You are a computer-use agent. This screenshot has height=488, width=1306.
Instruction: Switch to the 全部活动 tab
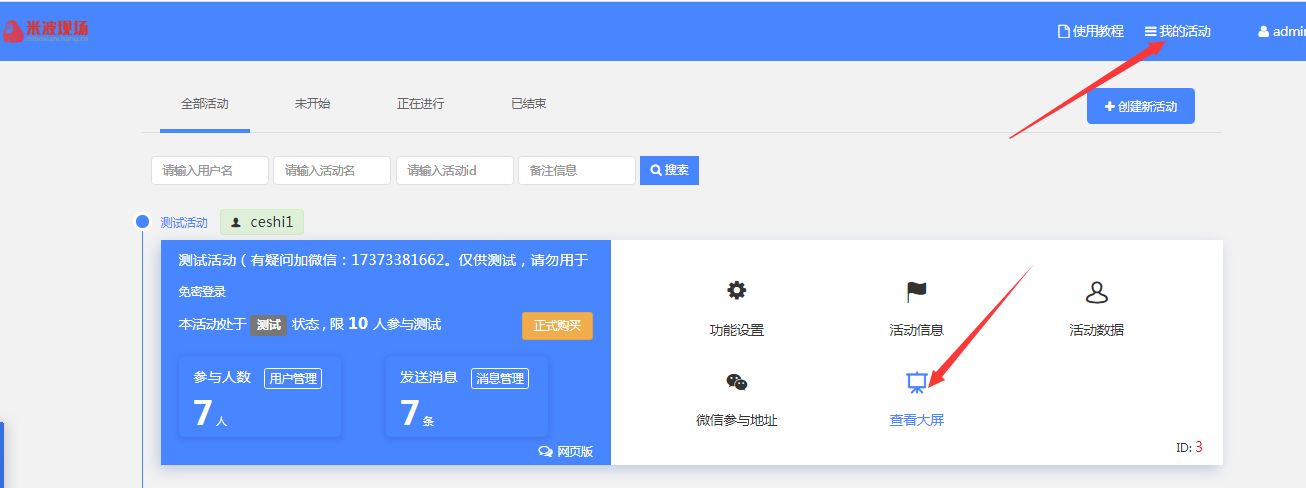pyautogui.click(x=204, y=104)
